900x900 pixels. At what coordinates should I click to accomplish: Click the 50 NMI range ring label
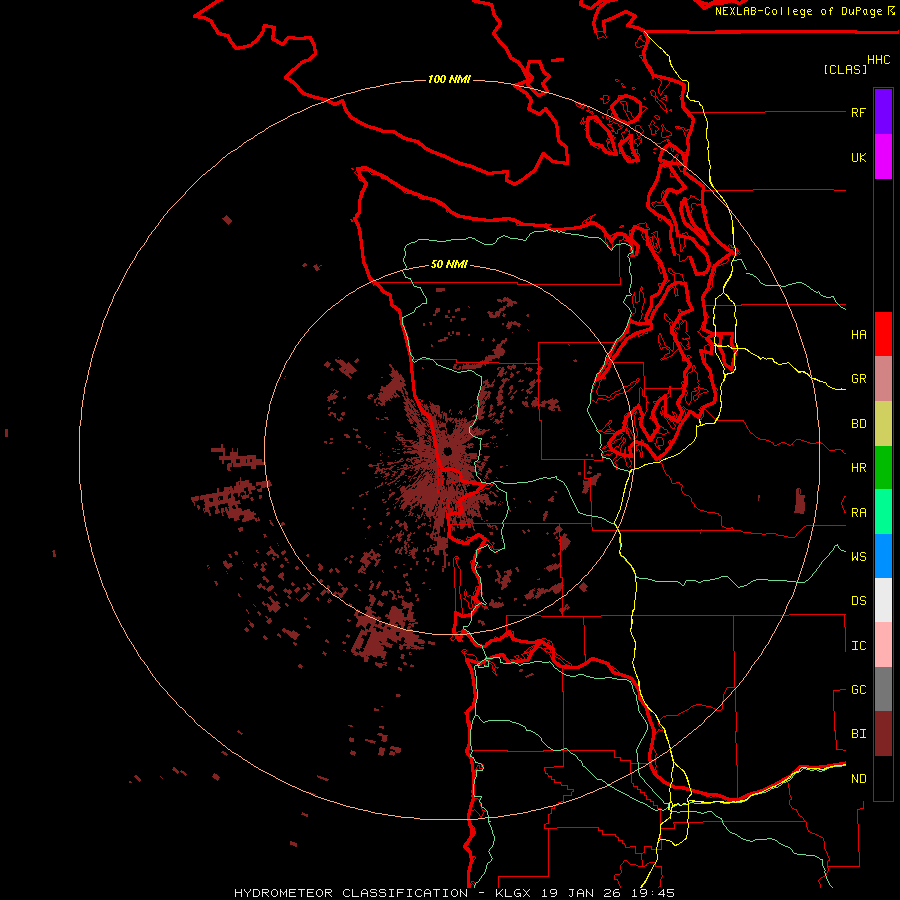tap(449, 265)
